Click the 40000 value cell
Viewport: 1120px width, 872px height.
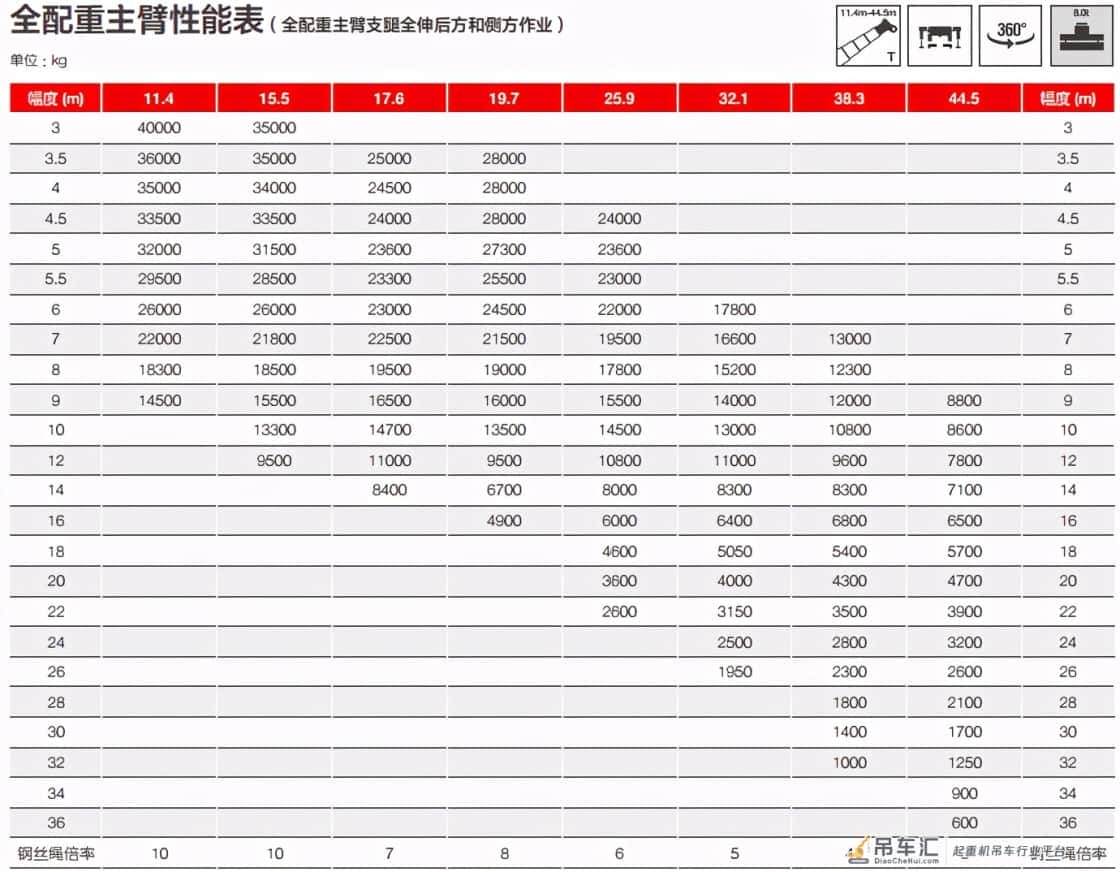pyautogui.click(x=159, y=128)
